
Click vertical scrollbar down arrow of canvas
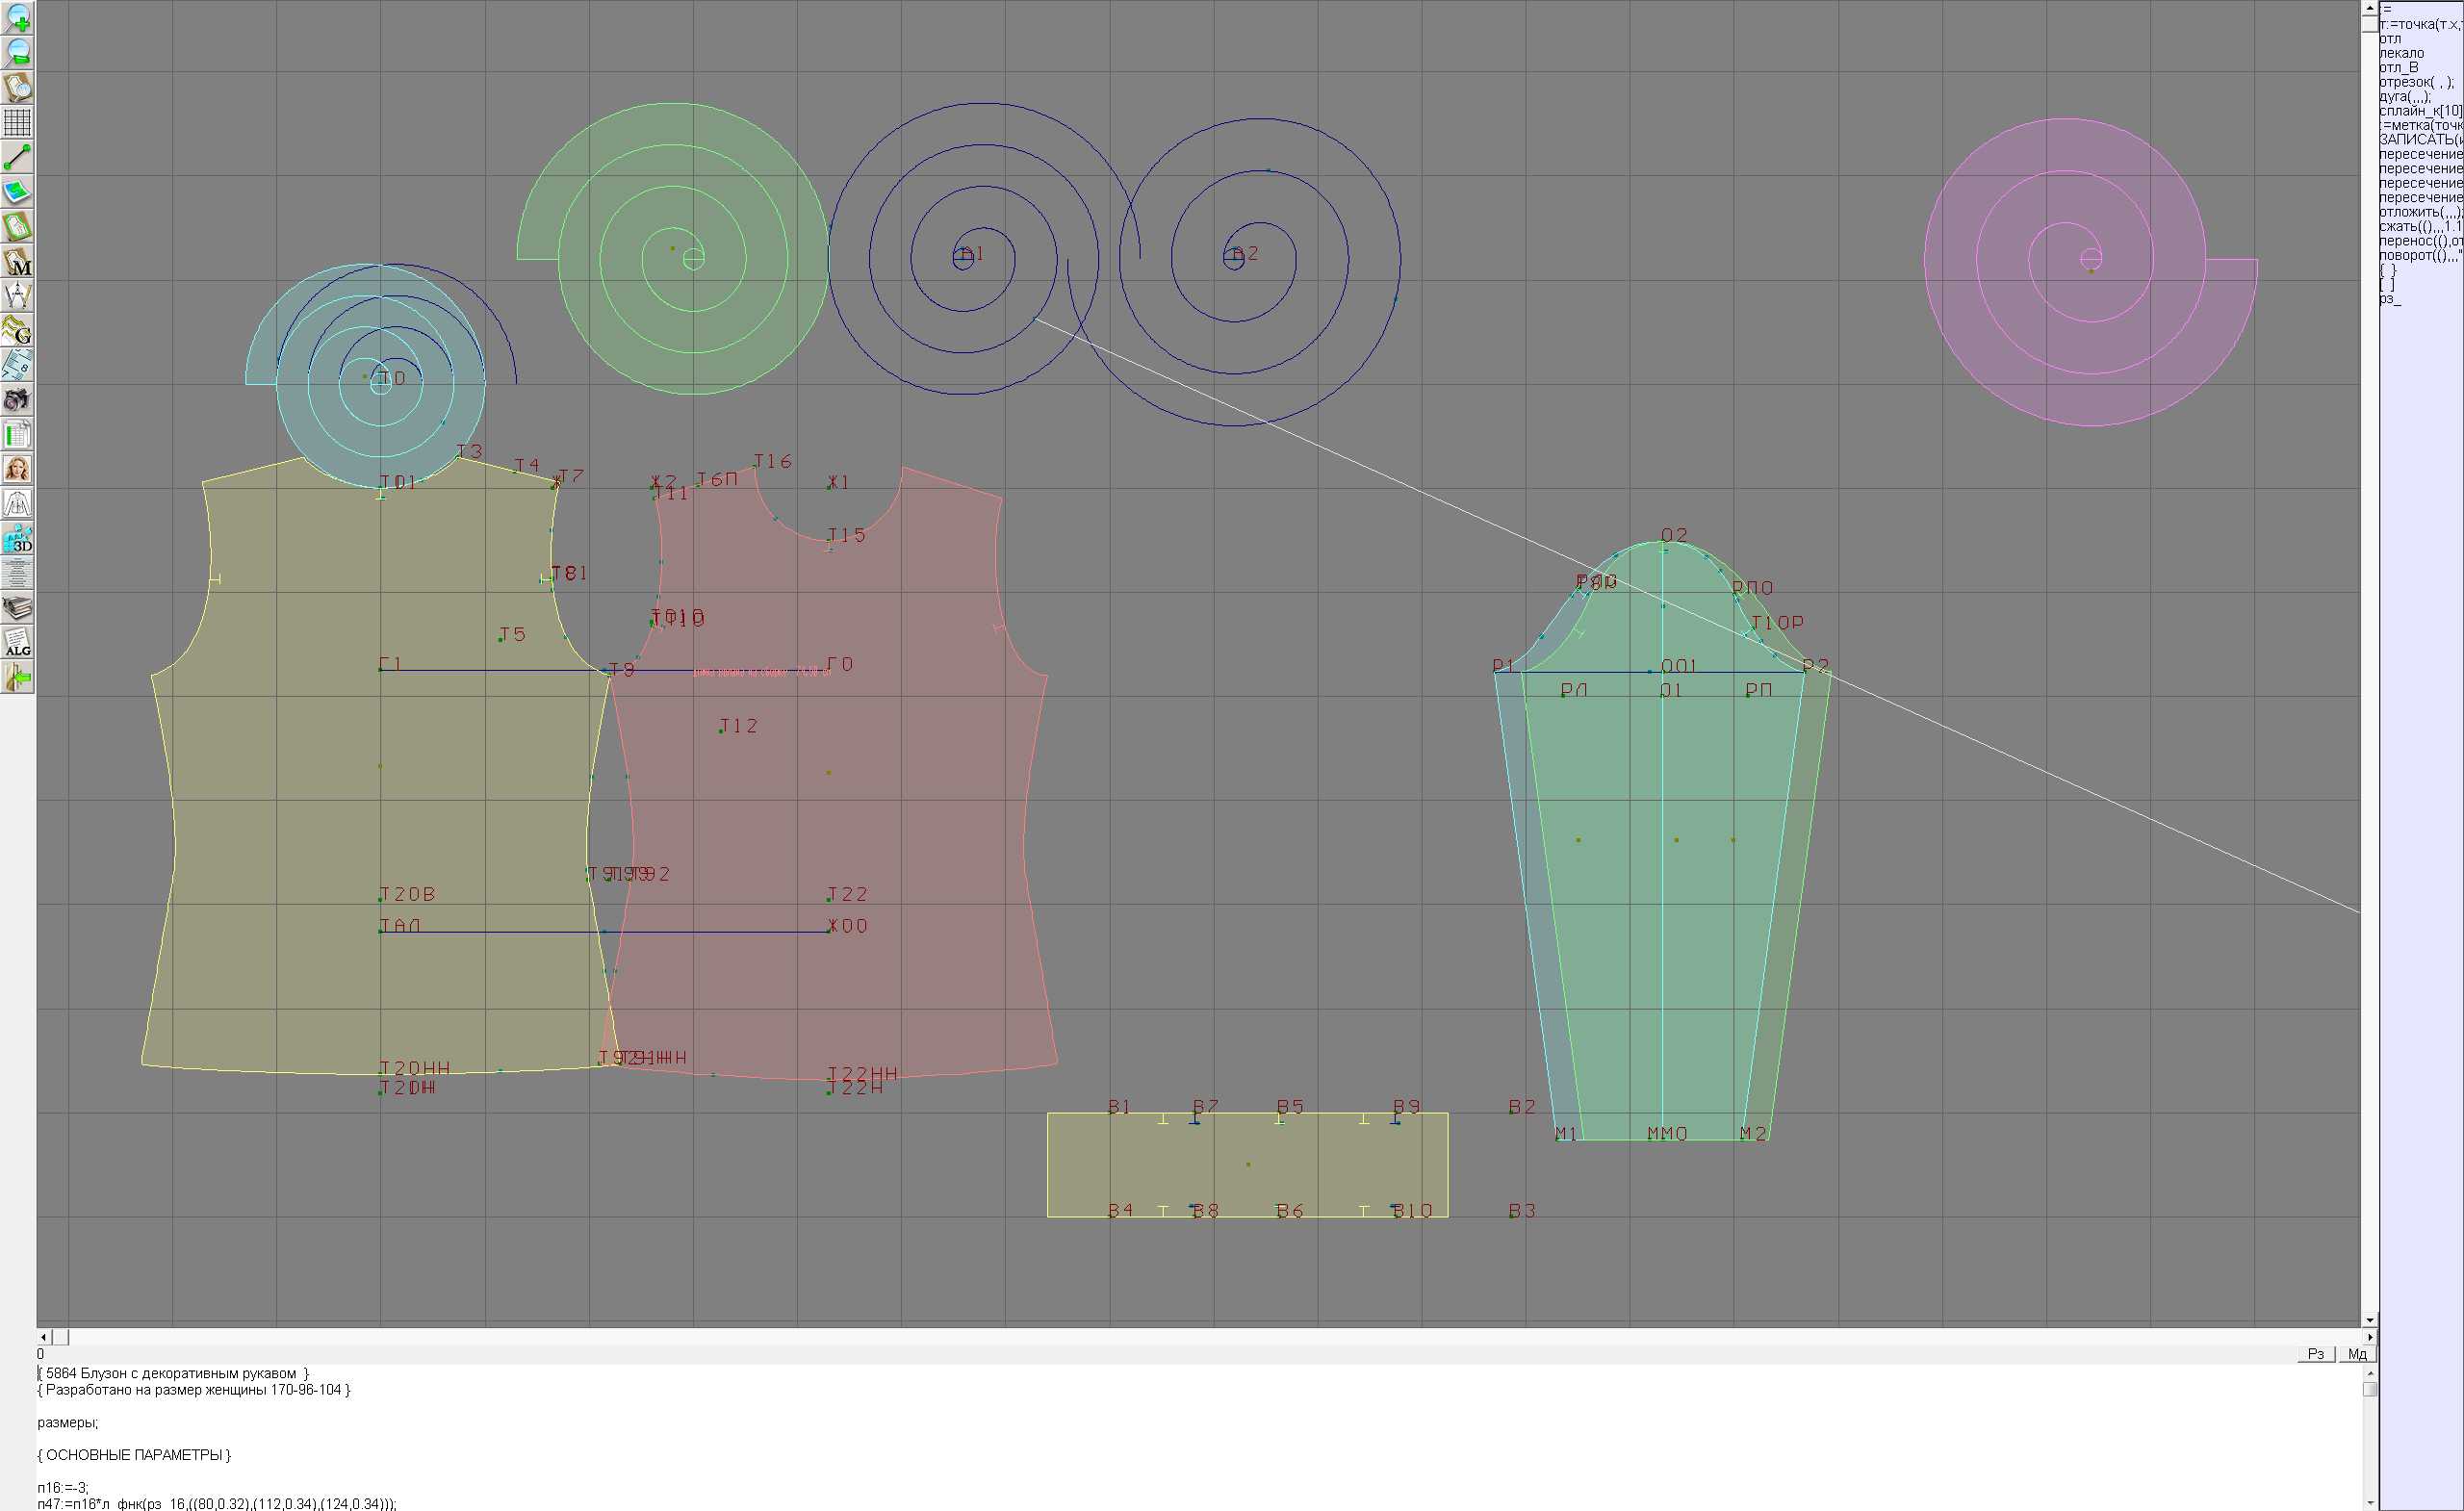tap(2369, 1321)
